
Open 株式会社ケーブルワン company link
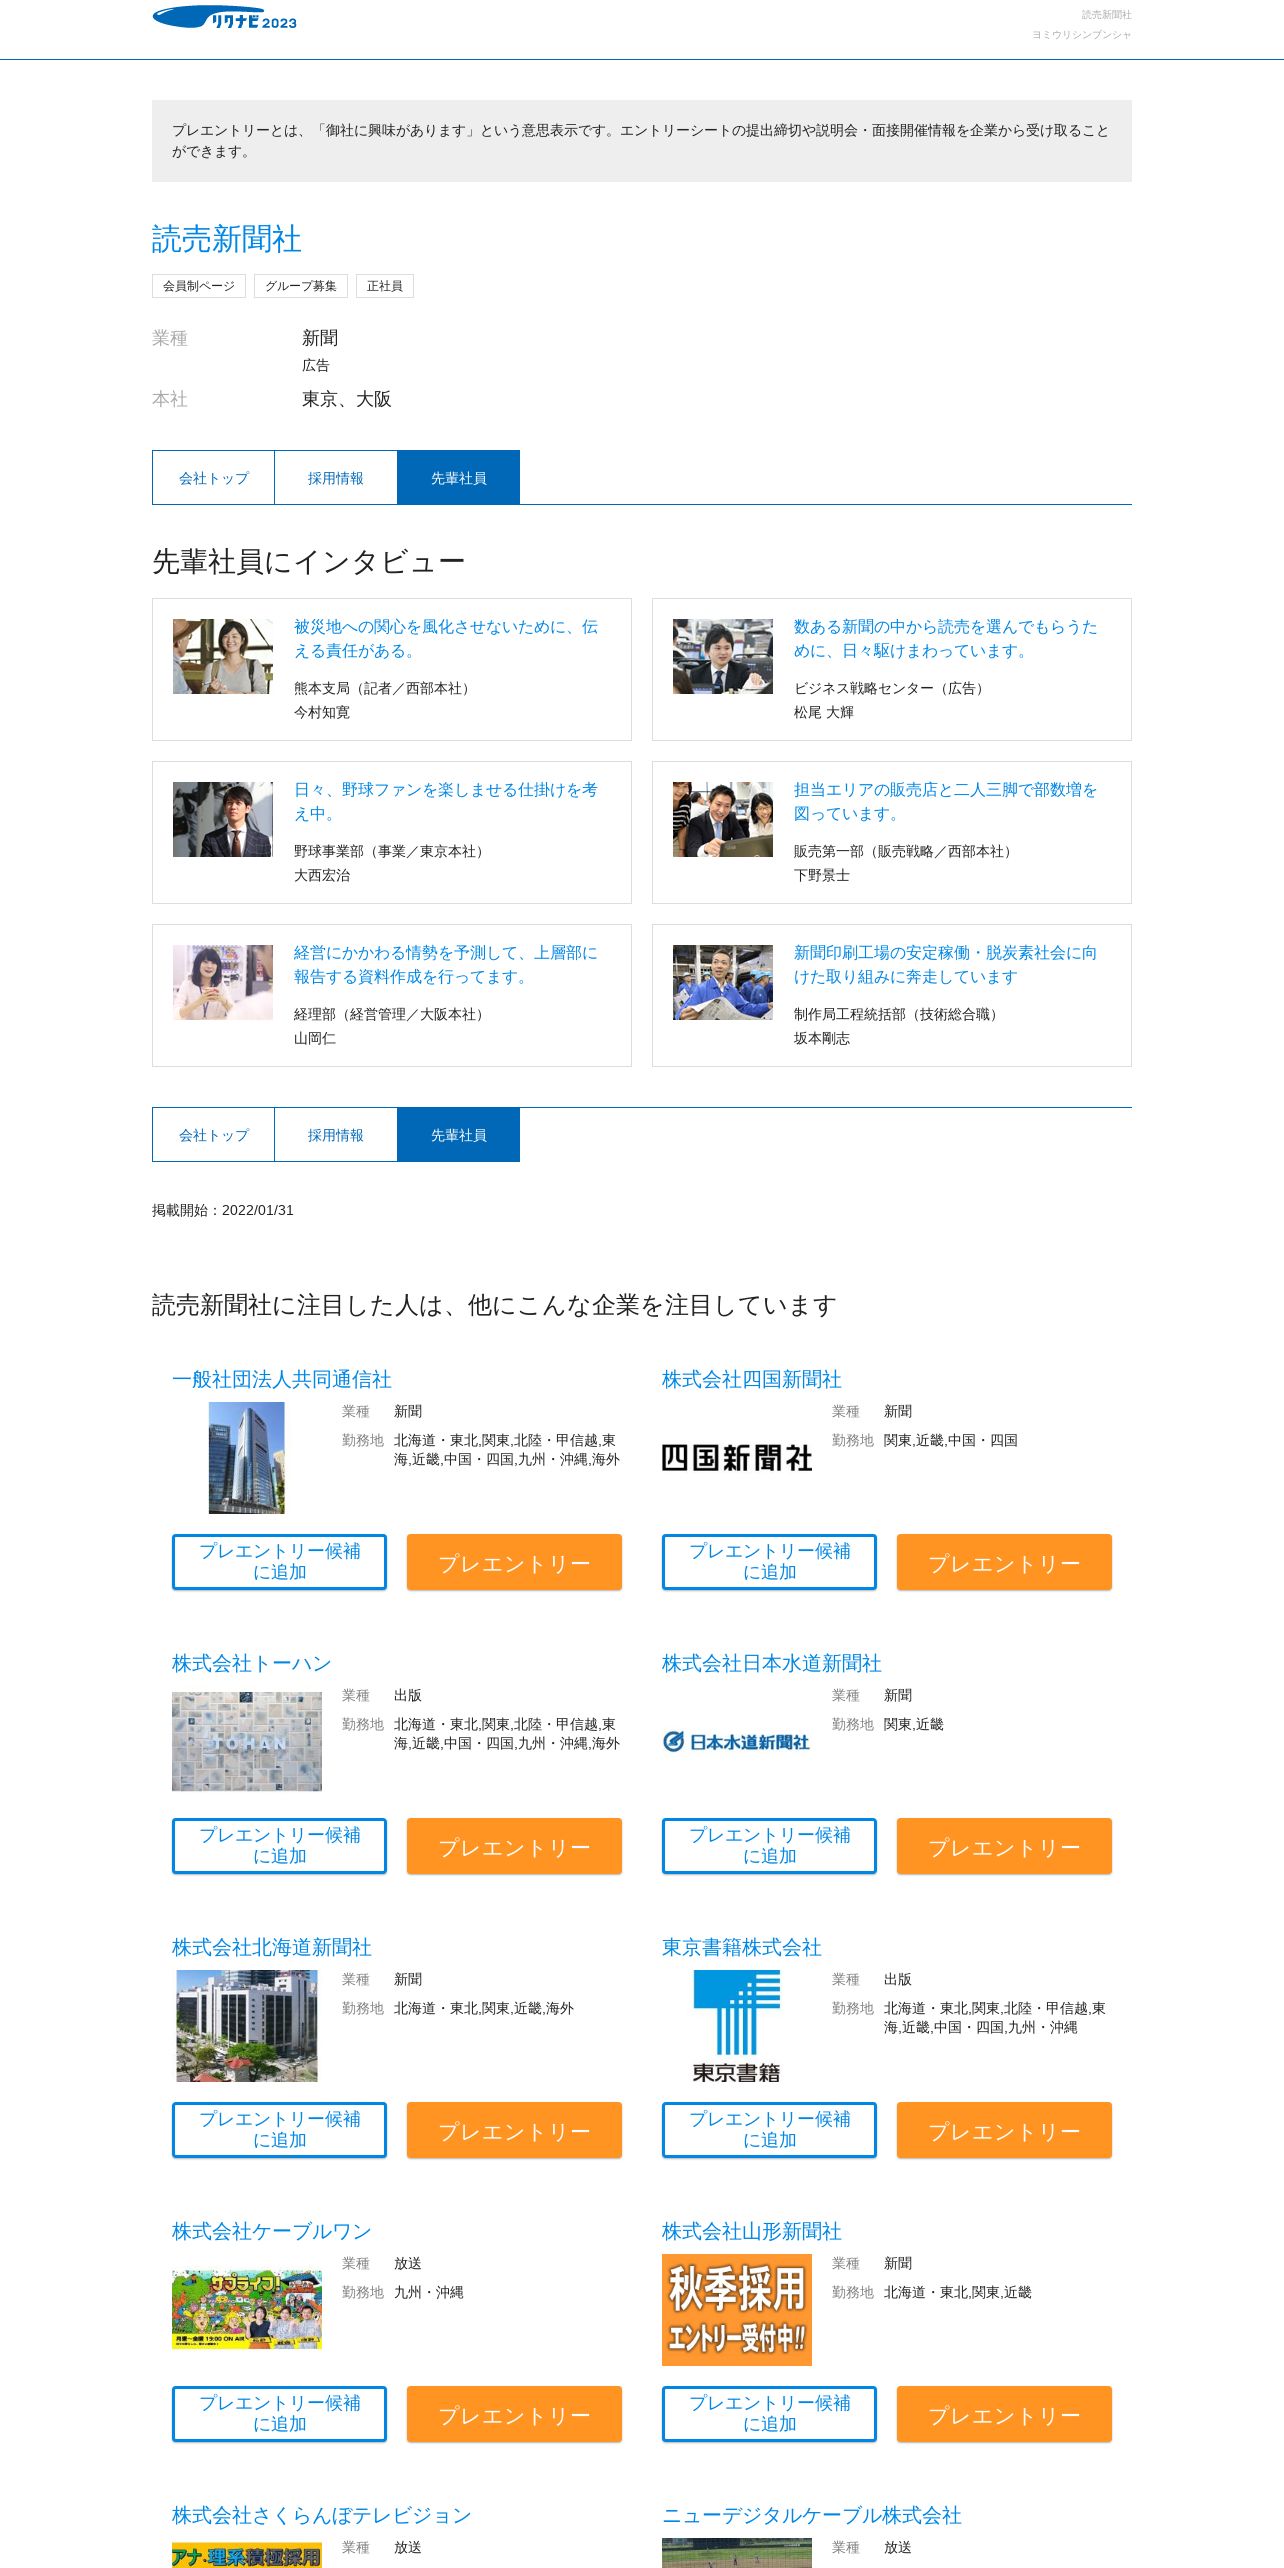272,2231
